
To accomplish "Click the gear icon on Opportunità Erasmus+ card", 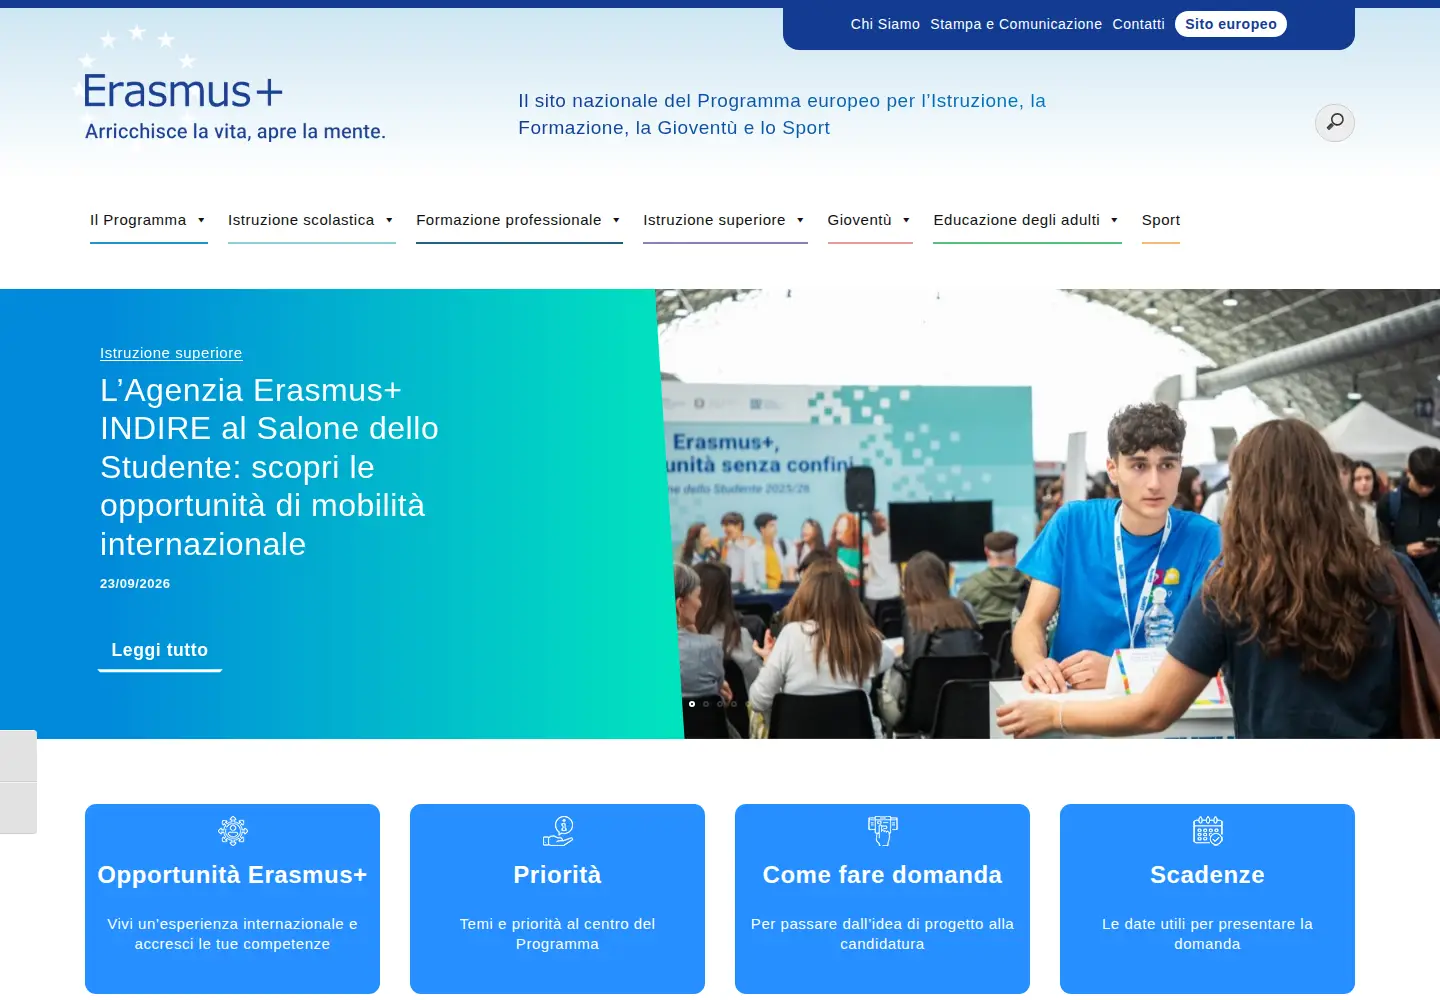I will pos(233,831).
